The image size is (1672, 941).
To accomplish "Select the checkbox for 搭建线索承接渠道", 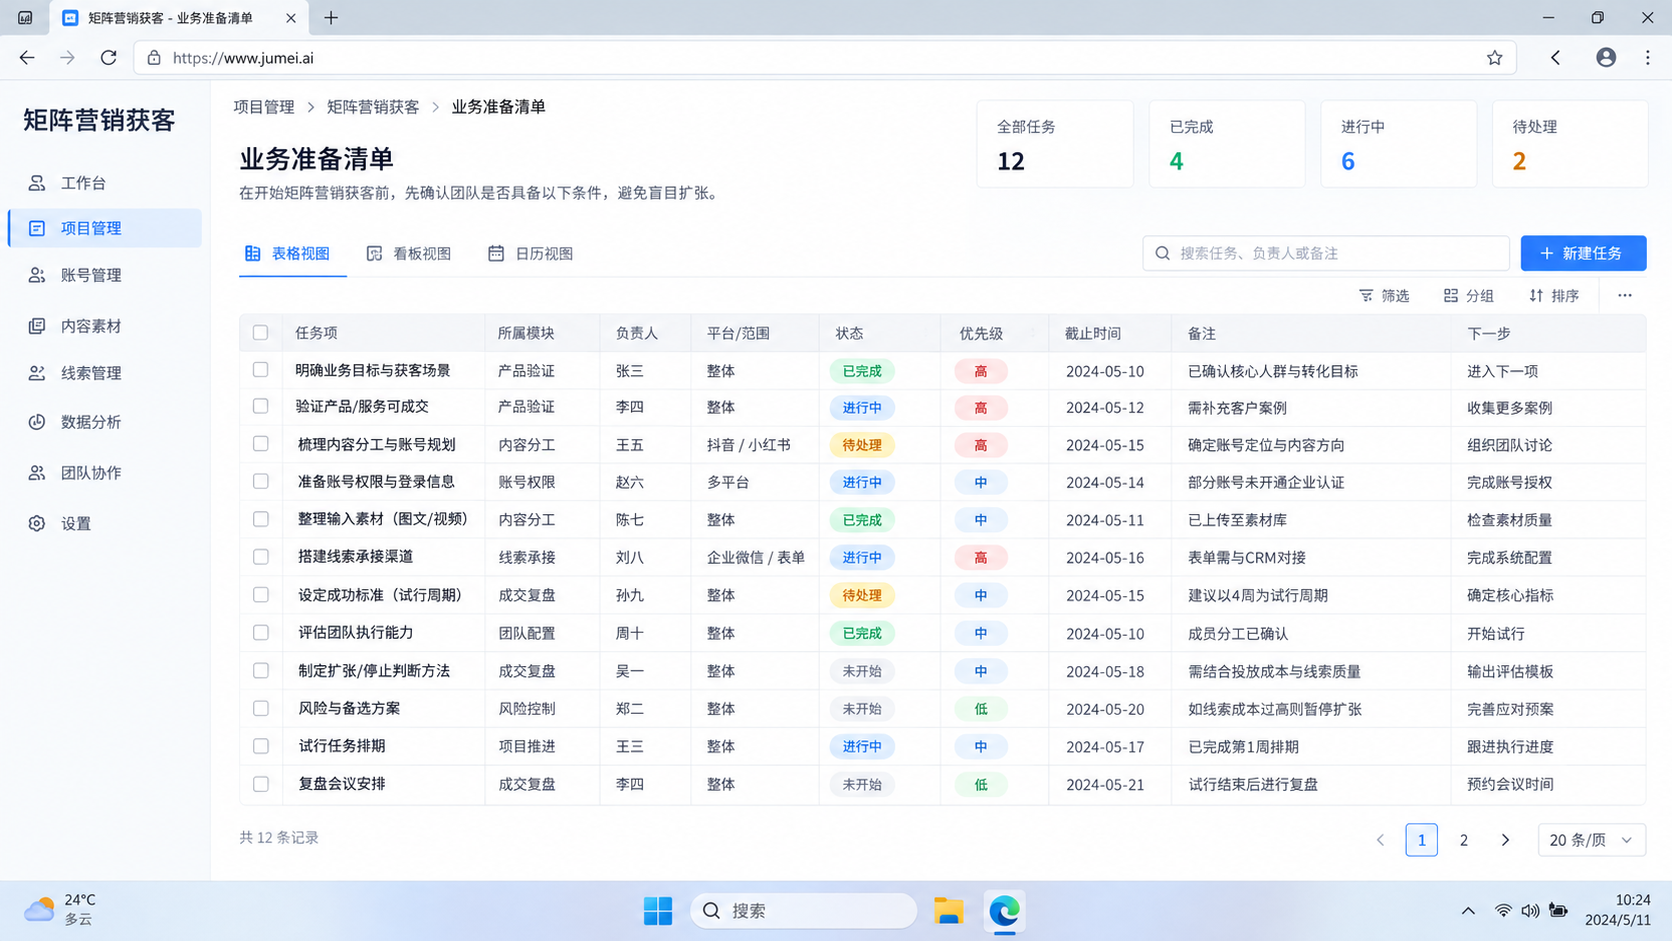I will click(261, 557).
